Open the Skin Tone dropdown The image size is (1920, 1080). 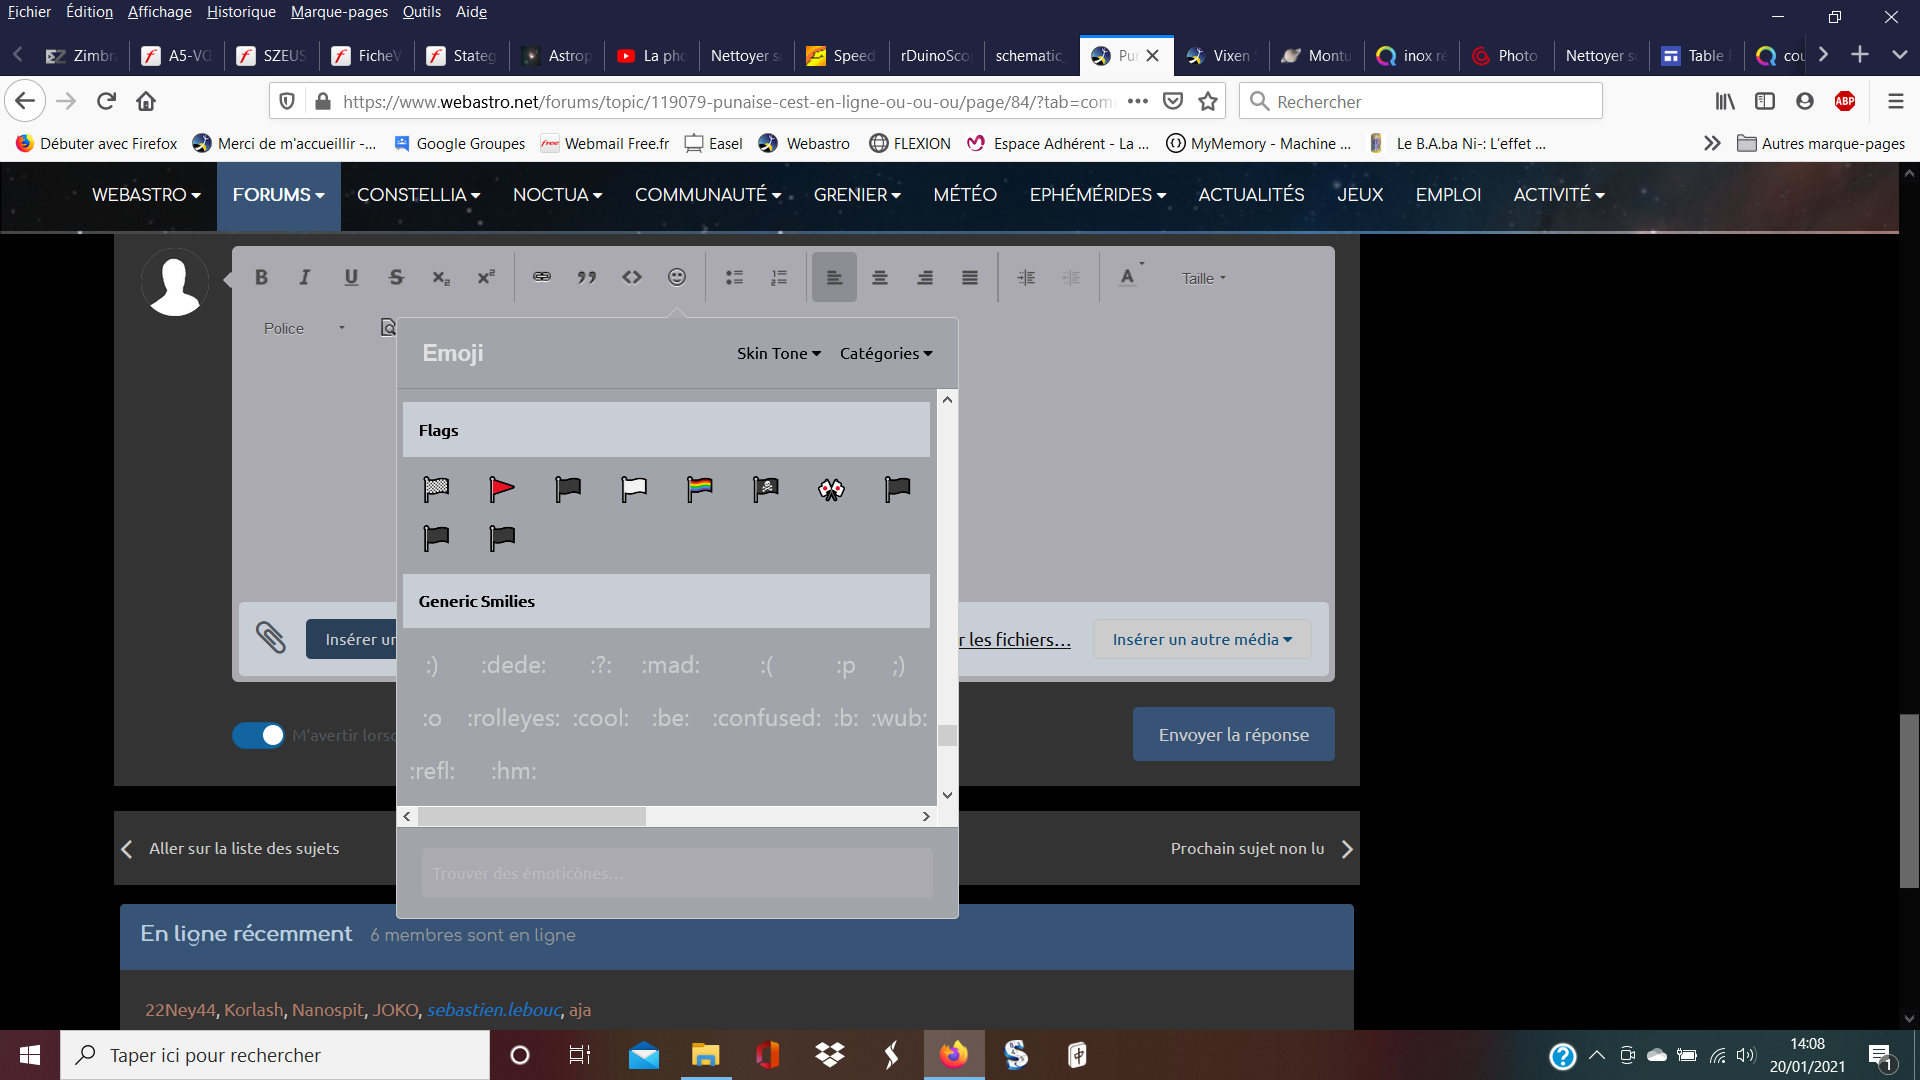[778, 354]
